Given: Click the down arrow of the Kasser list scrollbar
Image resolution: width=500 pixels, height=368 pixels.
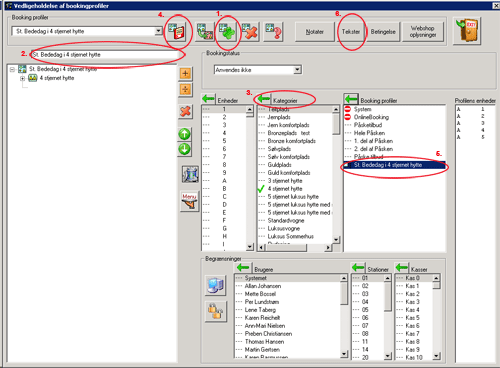Looking at the screenshot, I should (x=437, y=356).
